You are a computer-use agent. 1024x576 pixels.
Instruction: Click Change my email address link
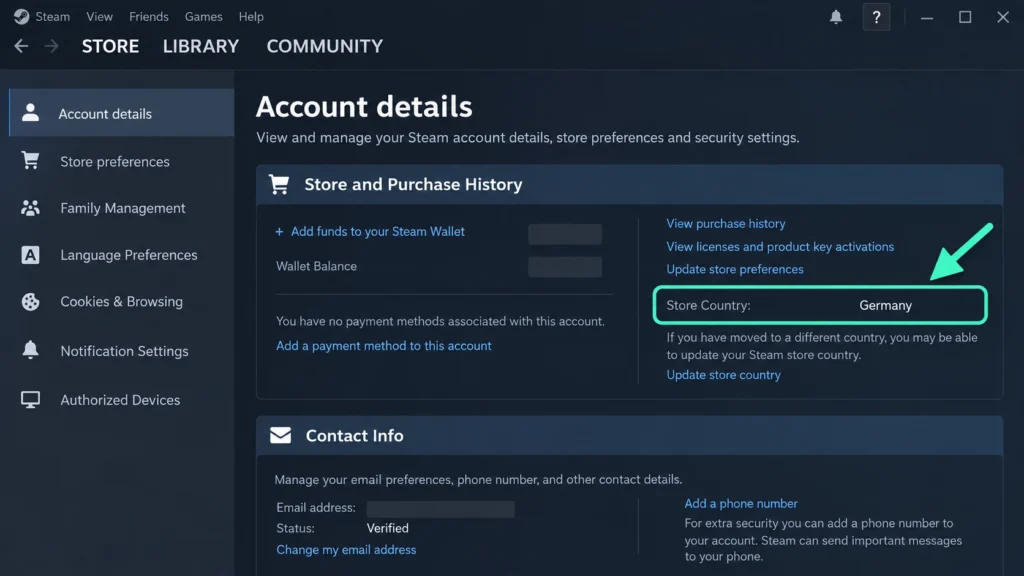coord(345,550)
